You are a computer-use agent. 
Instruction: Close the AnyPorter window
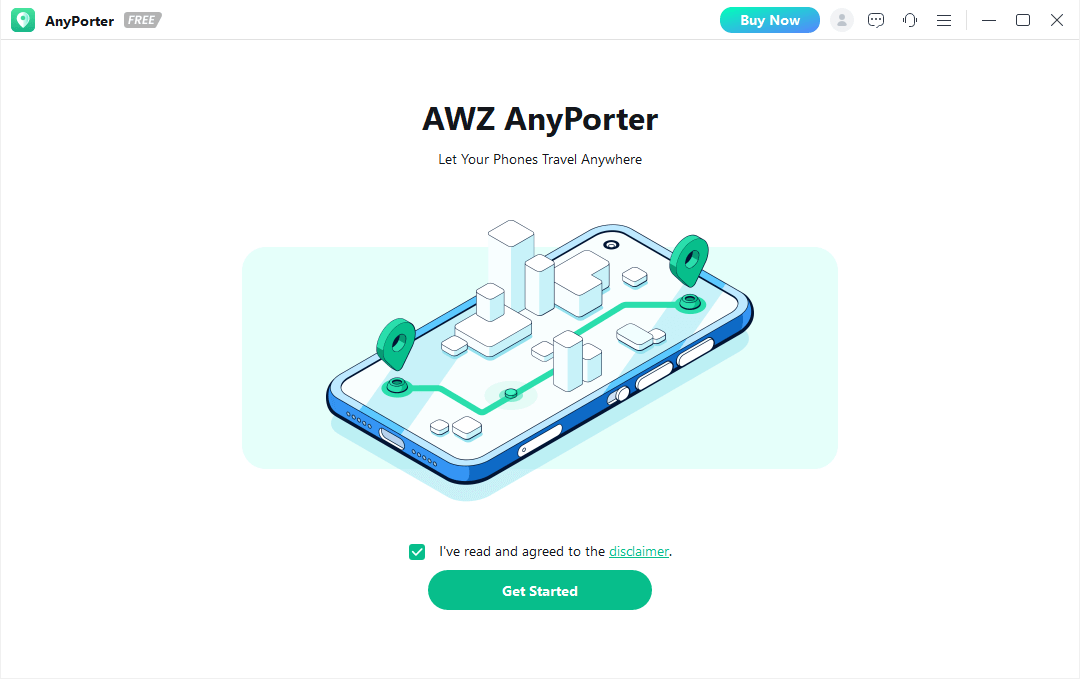click(x=1057, y=20)
